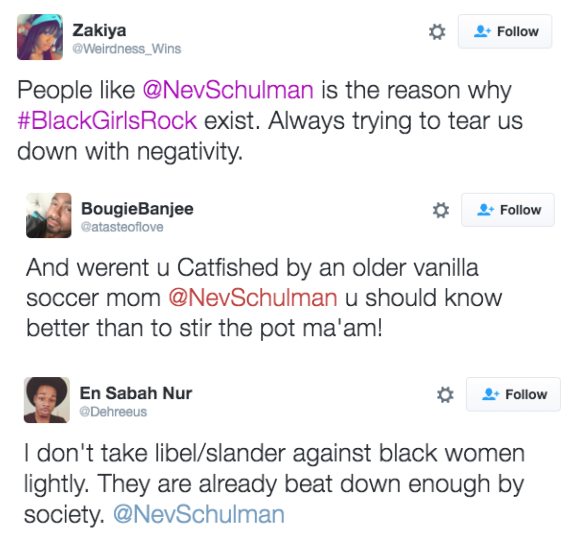574x534 pixels.
Task: Open BougieBanjee's display name
Action: [x=137, y=209]
